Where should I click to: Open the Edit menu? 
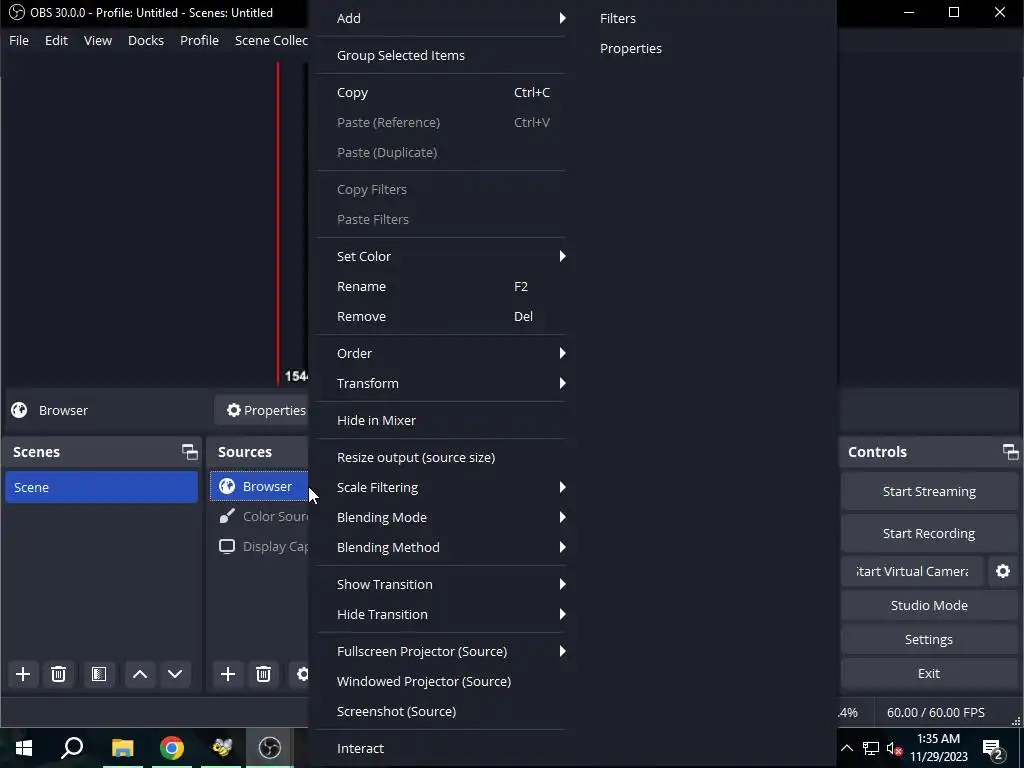click(x=56, y=40)
